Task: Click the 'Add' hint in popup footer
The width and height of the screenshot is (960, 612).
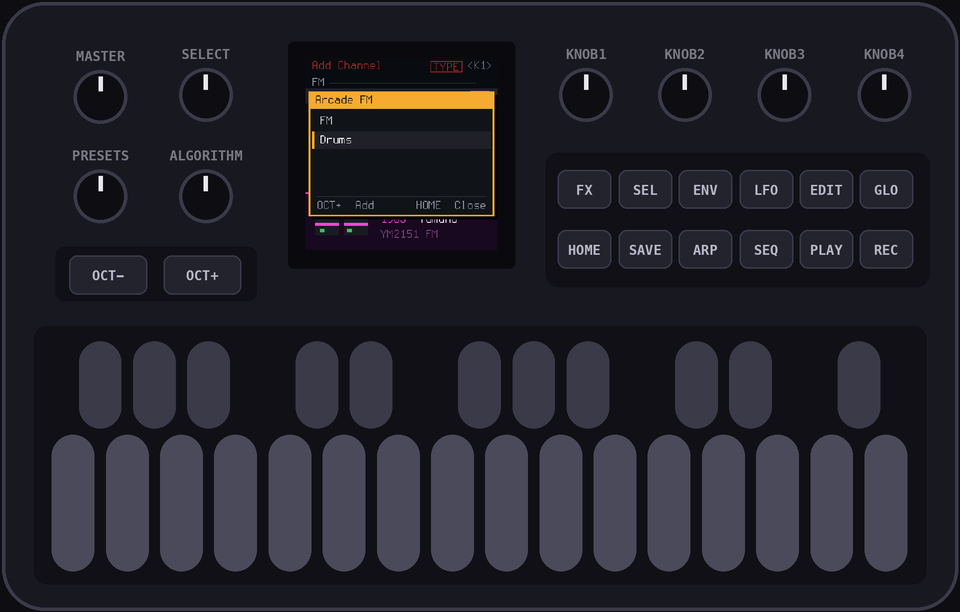Action: tap(364, 205)
